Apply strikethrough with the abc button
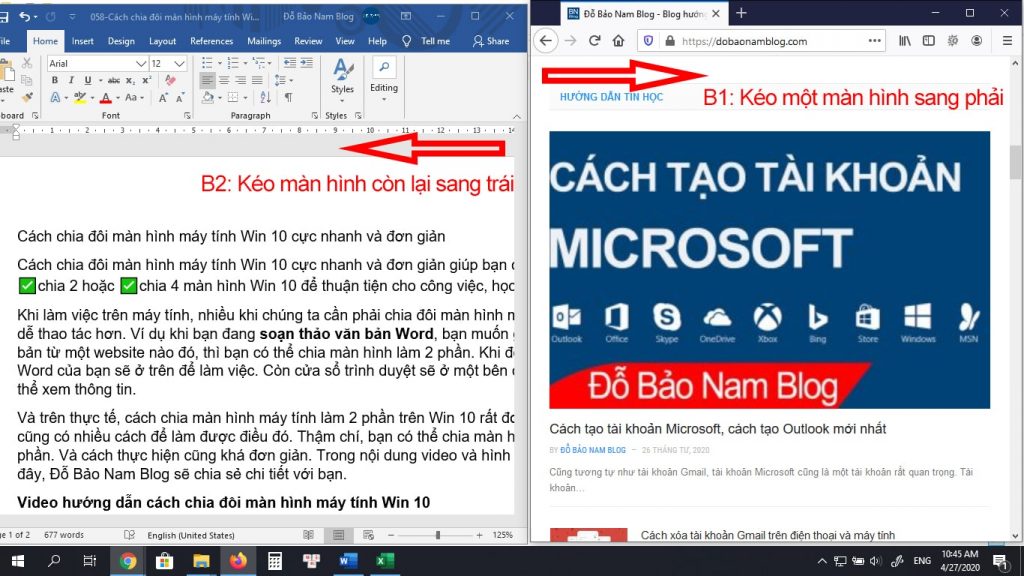 114,80
